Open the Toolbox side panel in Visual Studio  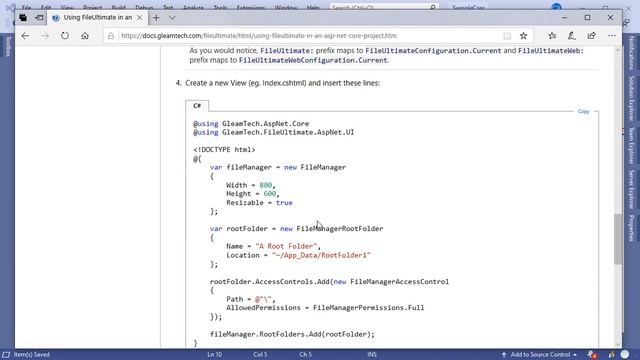[x=7, y=46]
